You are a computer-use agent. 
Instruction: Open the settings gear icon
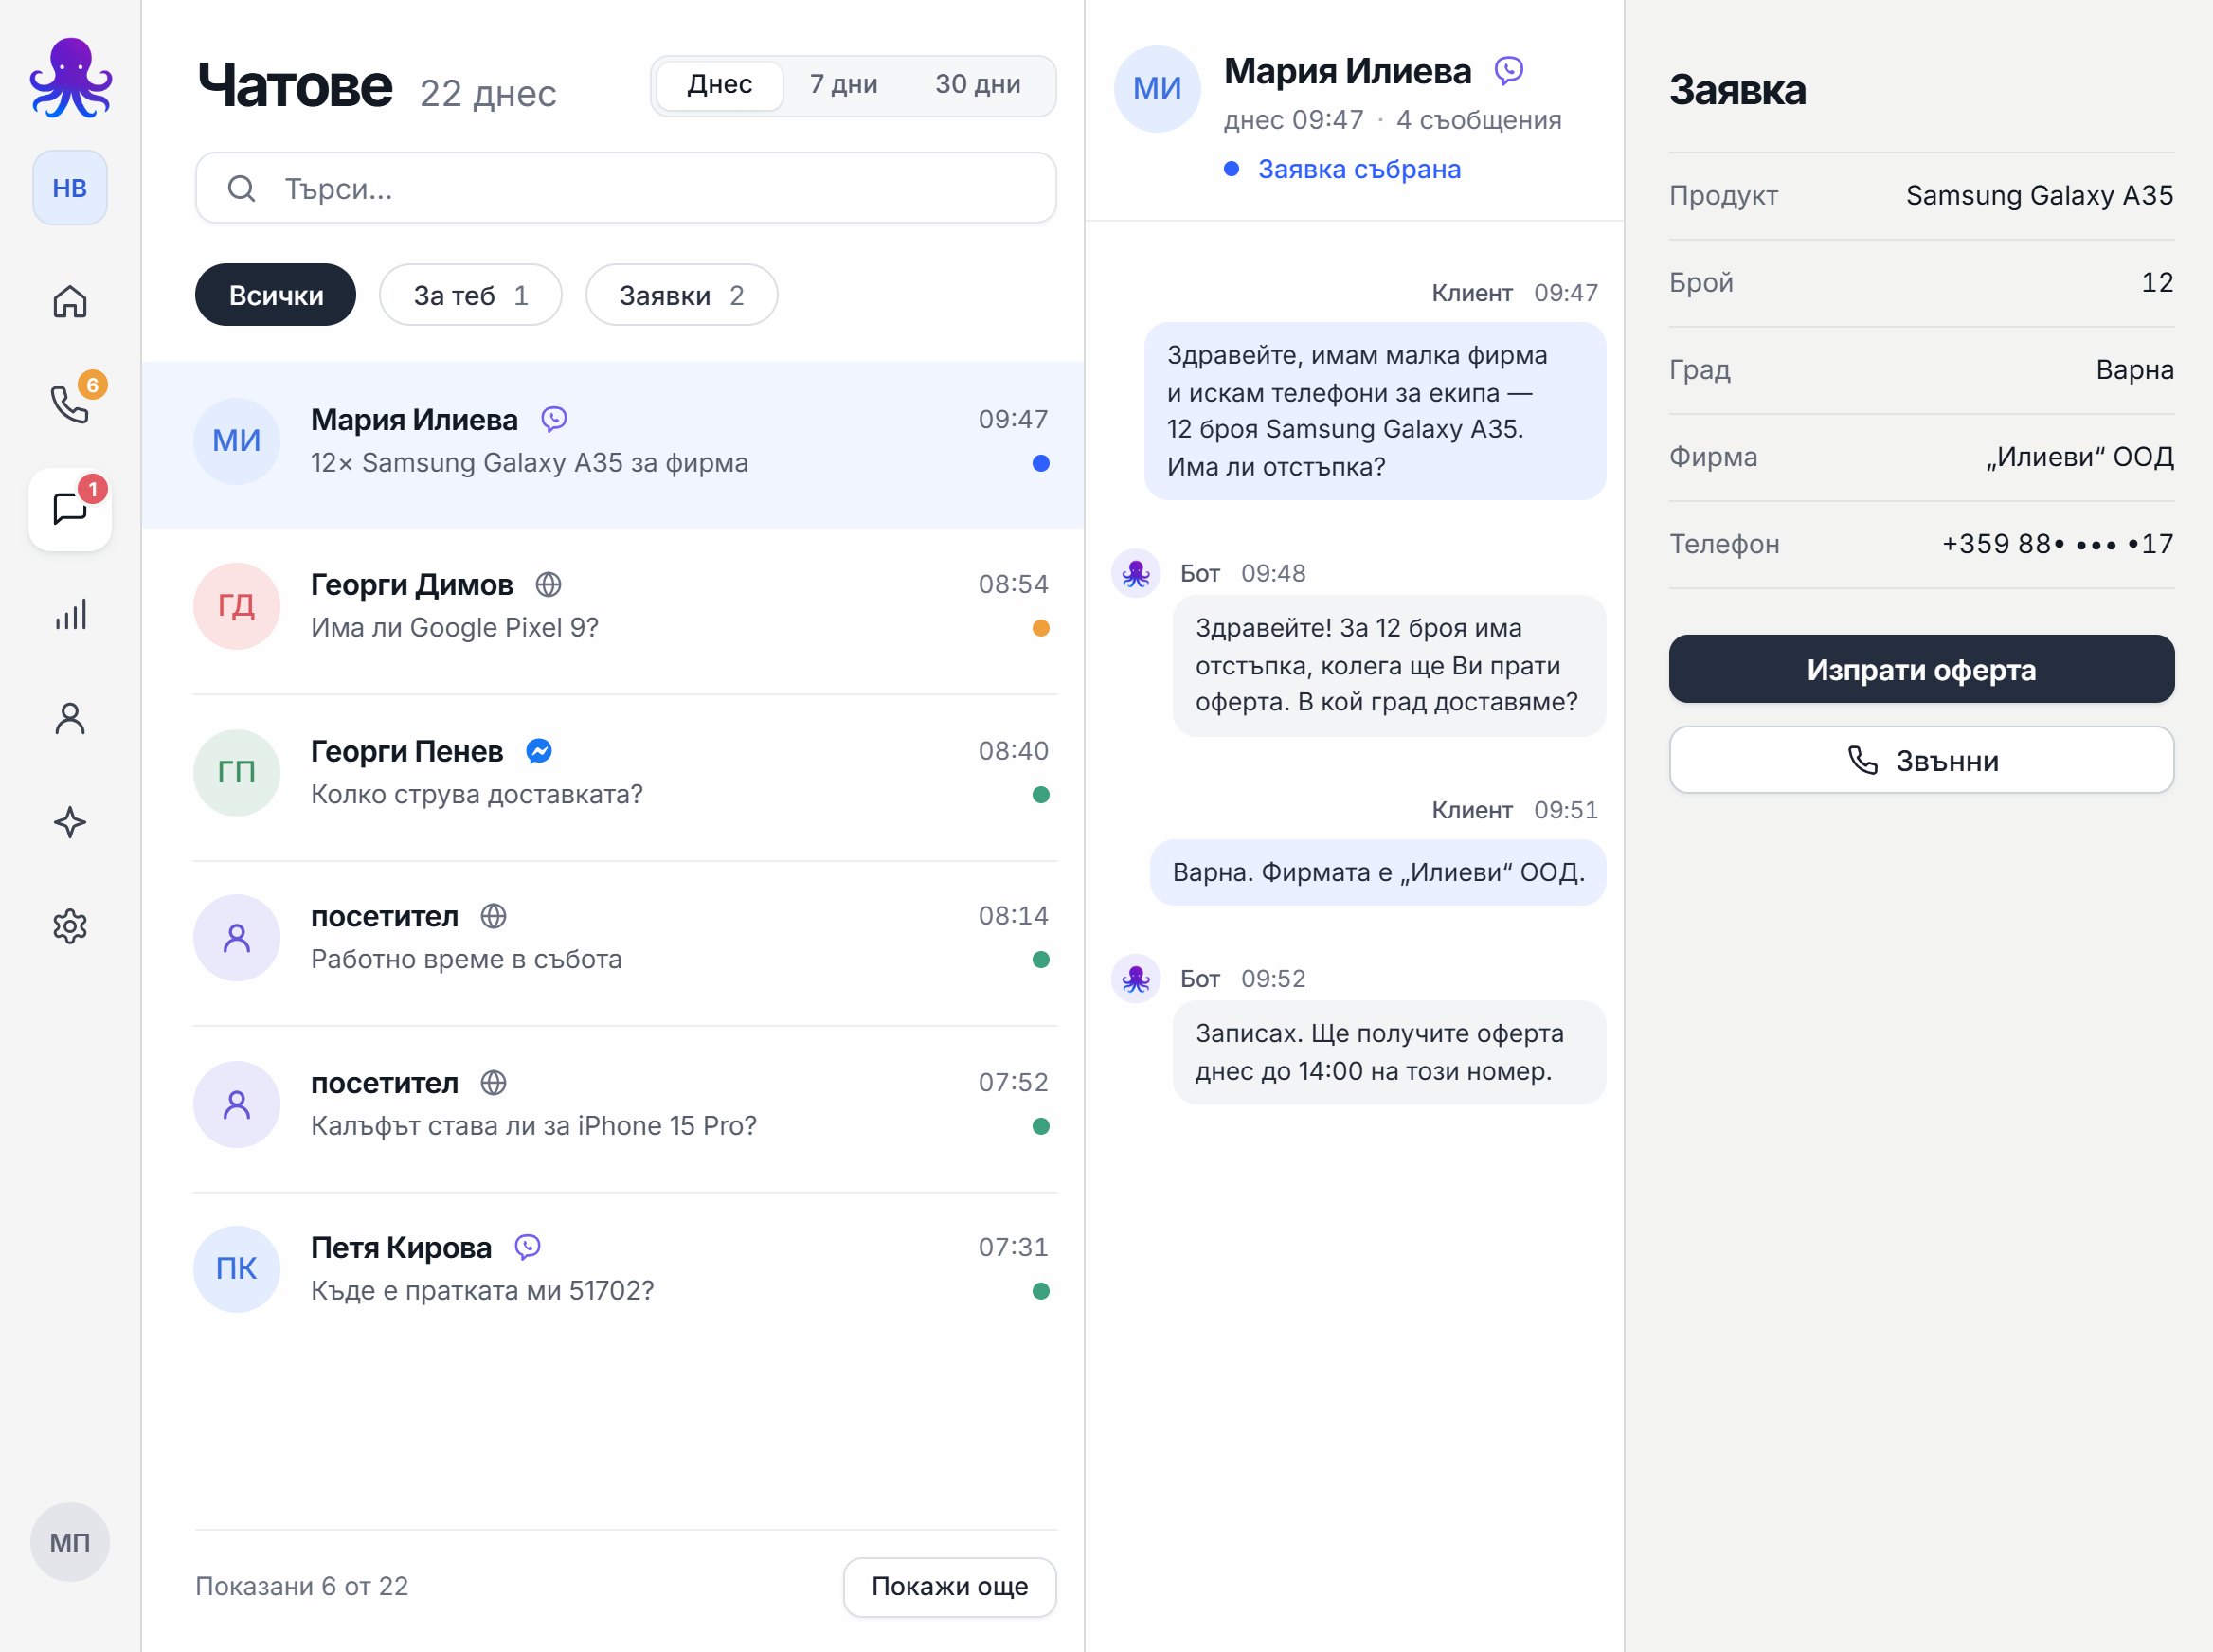(x=70, y=926)
